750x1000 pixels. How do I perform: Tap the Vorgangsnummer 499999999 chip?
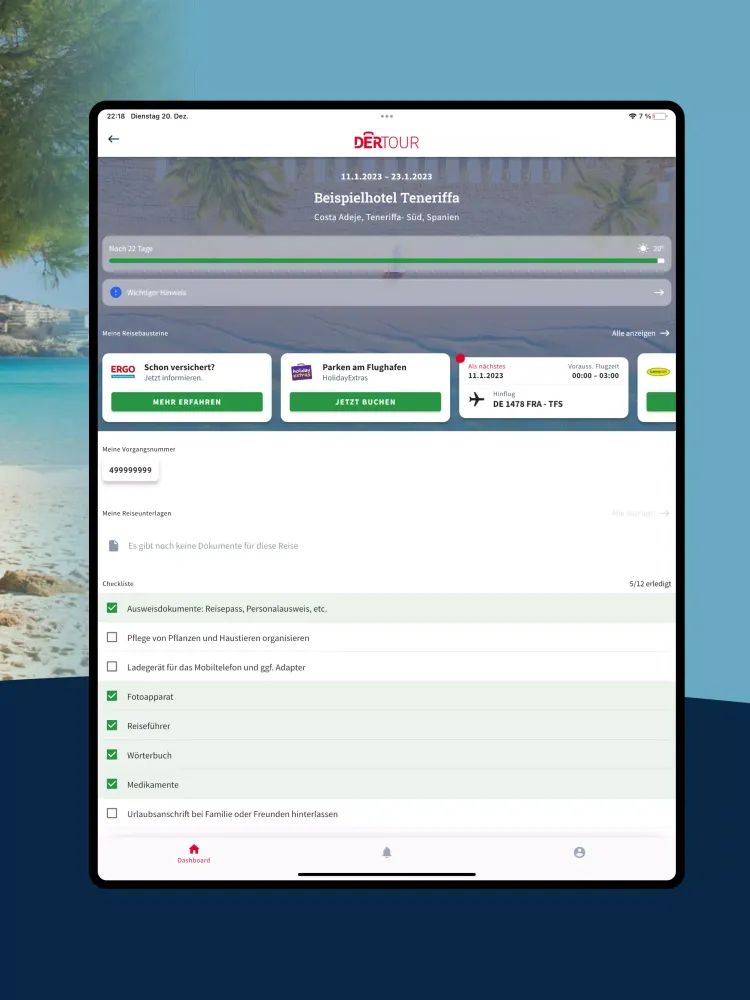[130, 470]
